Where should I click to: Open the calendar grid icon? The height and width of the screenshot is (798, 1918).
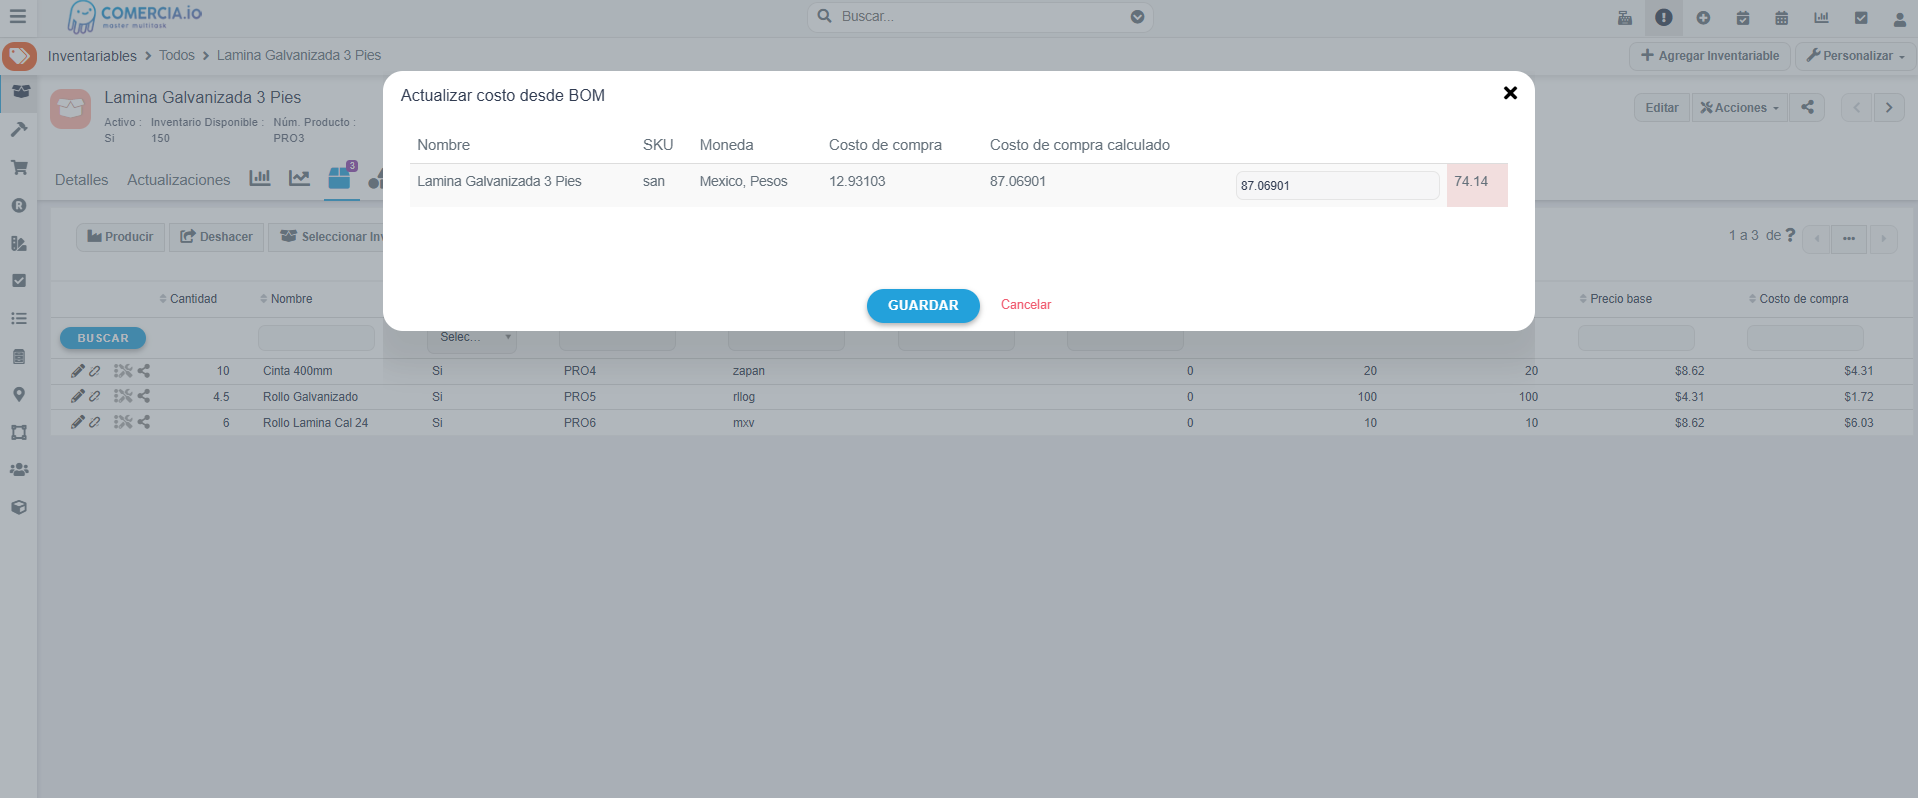[1782, 18]
